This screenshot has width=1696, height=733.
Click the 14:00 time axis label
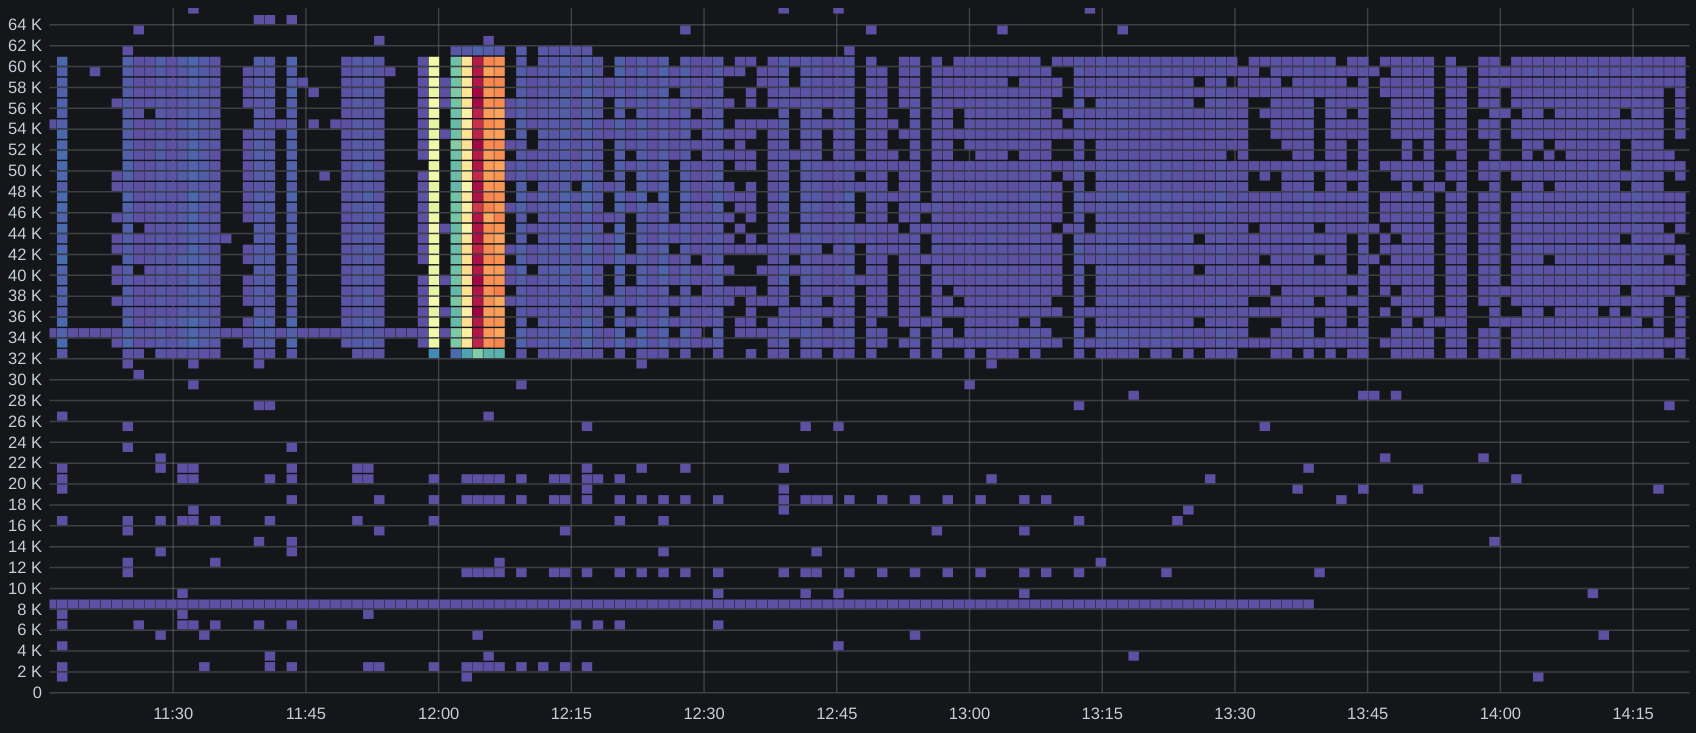(x=1500, y=714)
